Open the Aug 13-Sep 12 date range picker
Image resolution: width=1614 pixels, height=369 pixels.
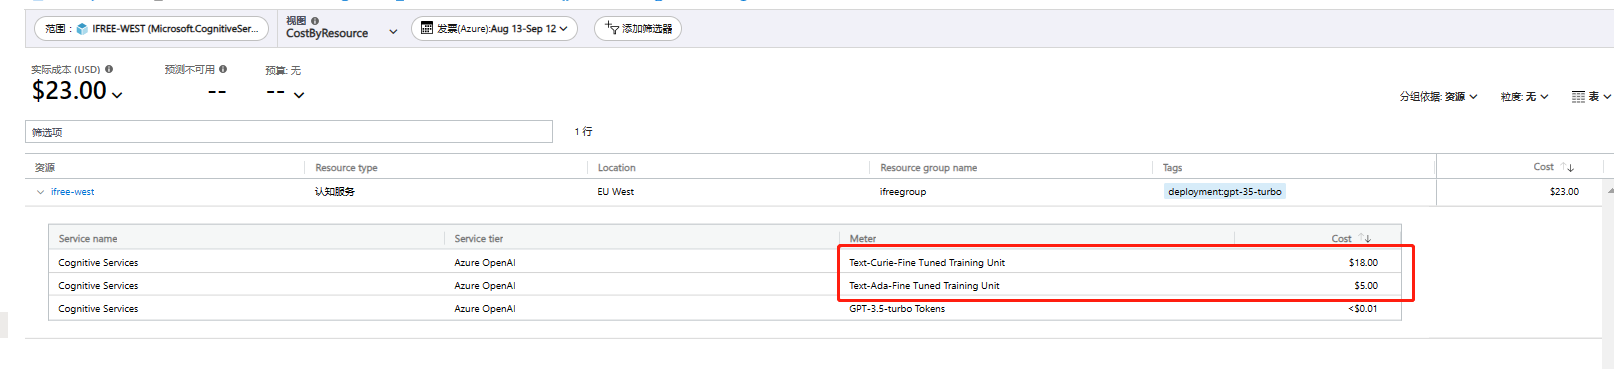pos(494,29)
